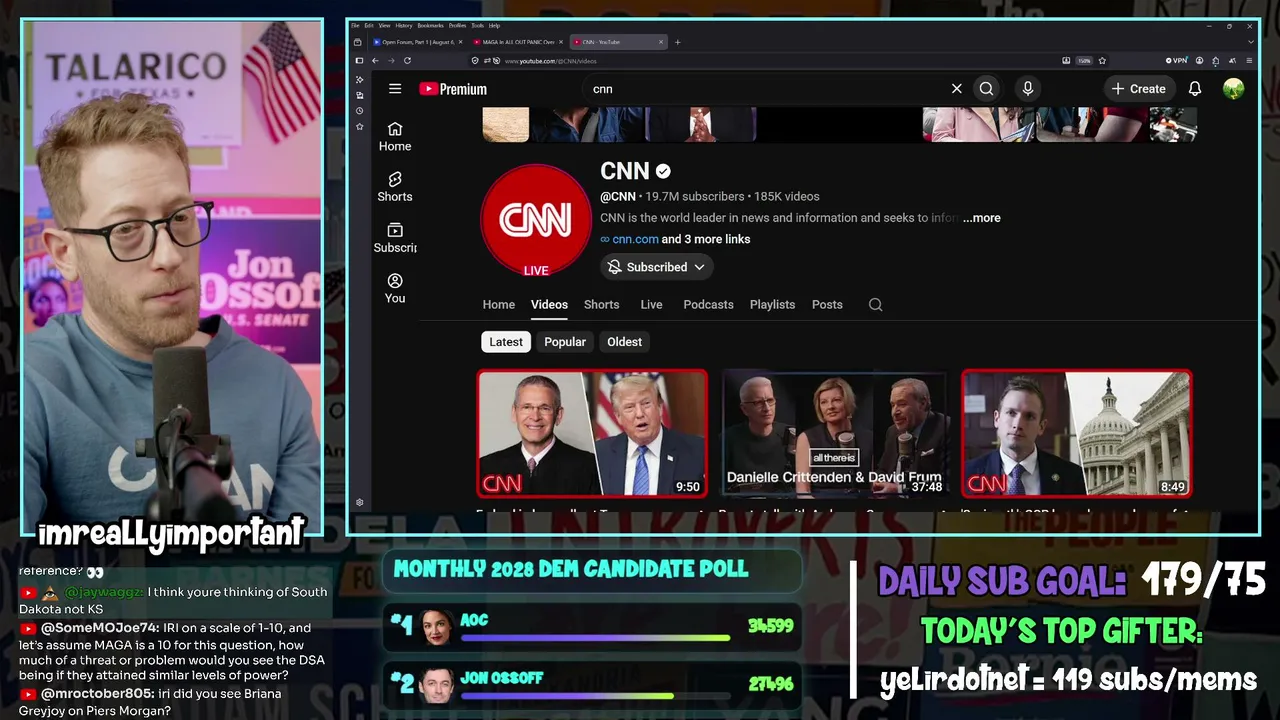Open the account avatar menu
The height and width of the screenshot is (720, 1280).
click(1233, 89)
